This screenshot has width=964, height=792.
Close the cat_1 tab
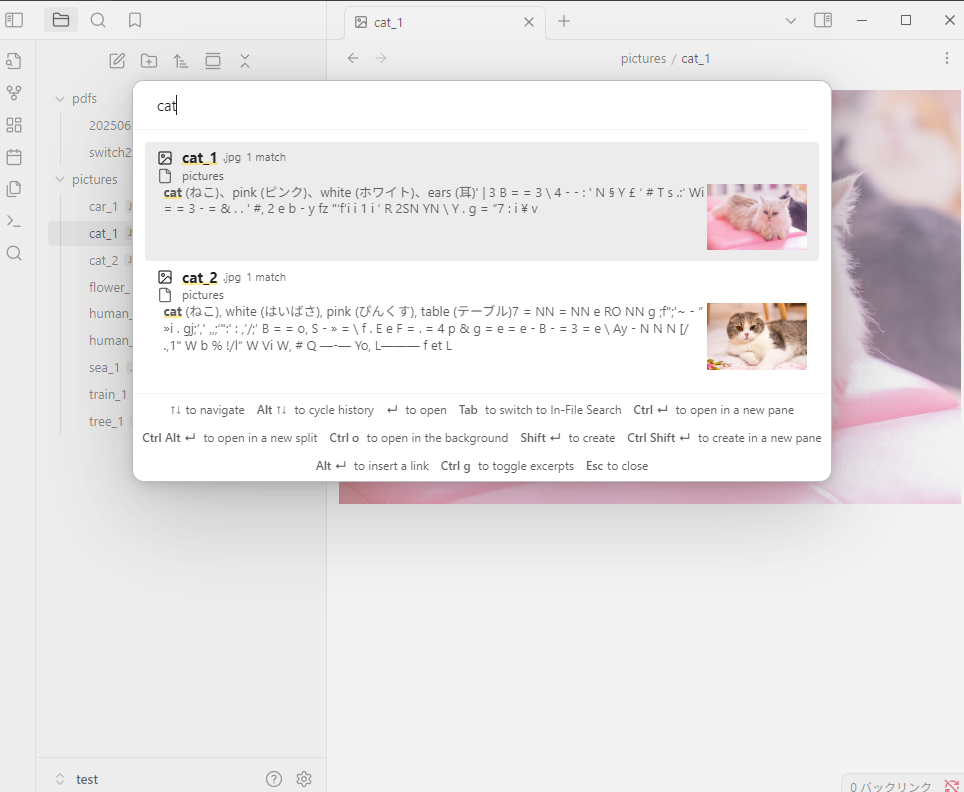point(529,22)
